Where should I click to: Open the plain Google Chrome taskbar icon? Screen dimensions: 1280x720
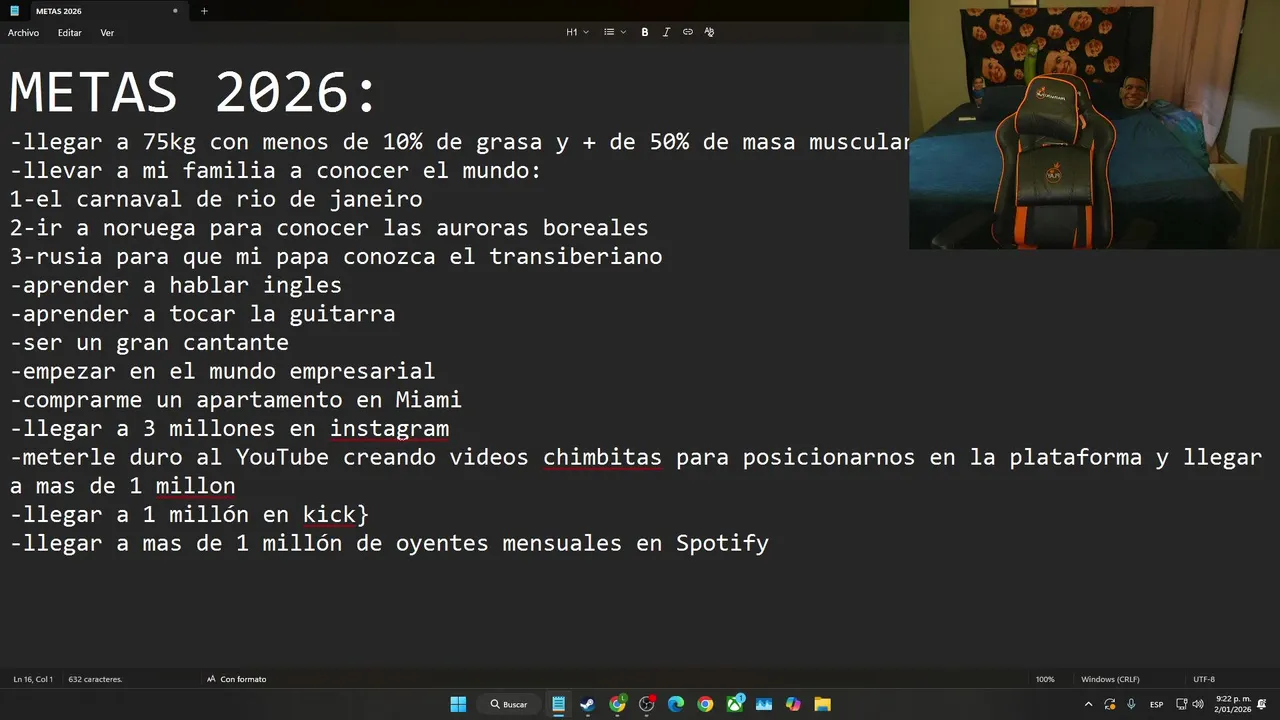point(705,704)
